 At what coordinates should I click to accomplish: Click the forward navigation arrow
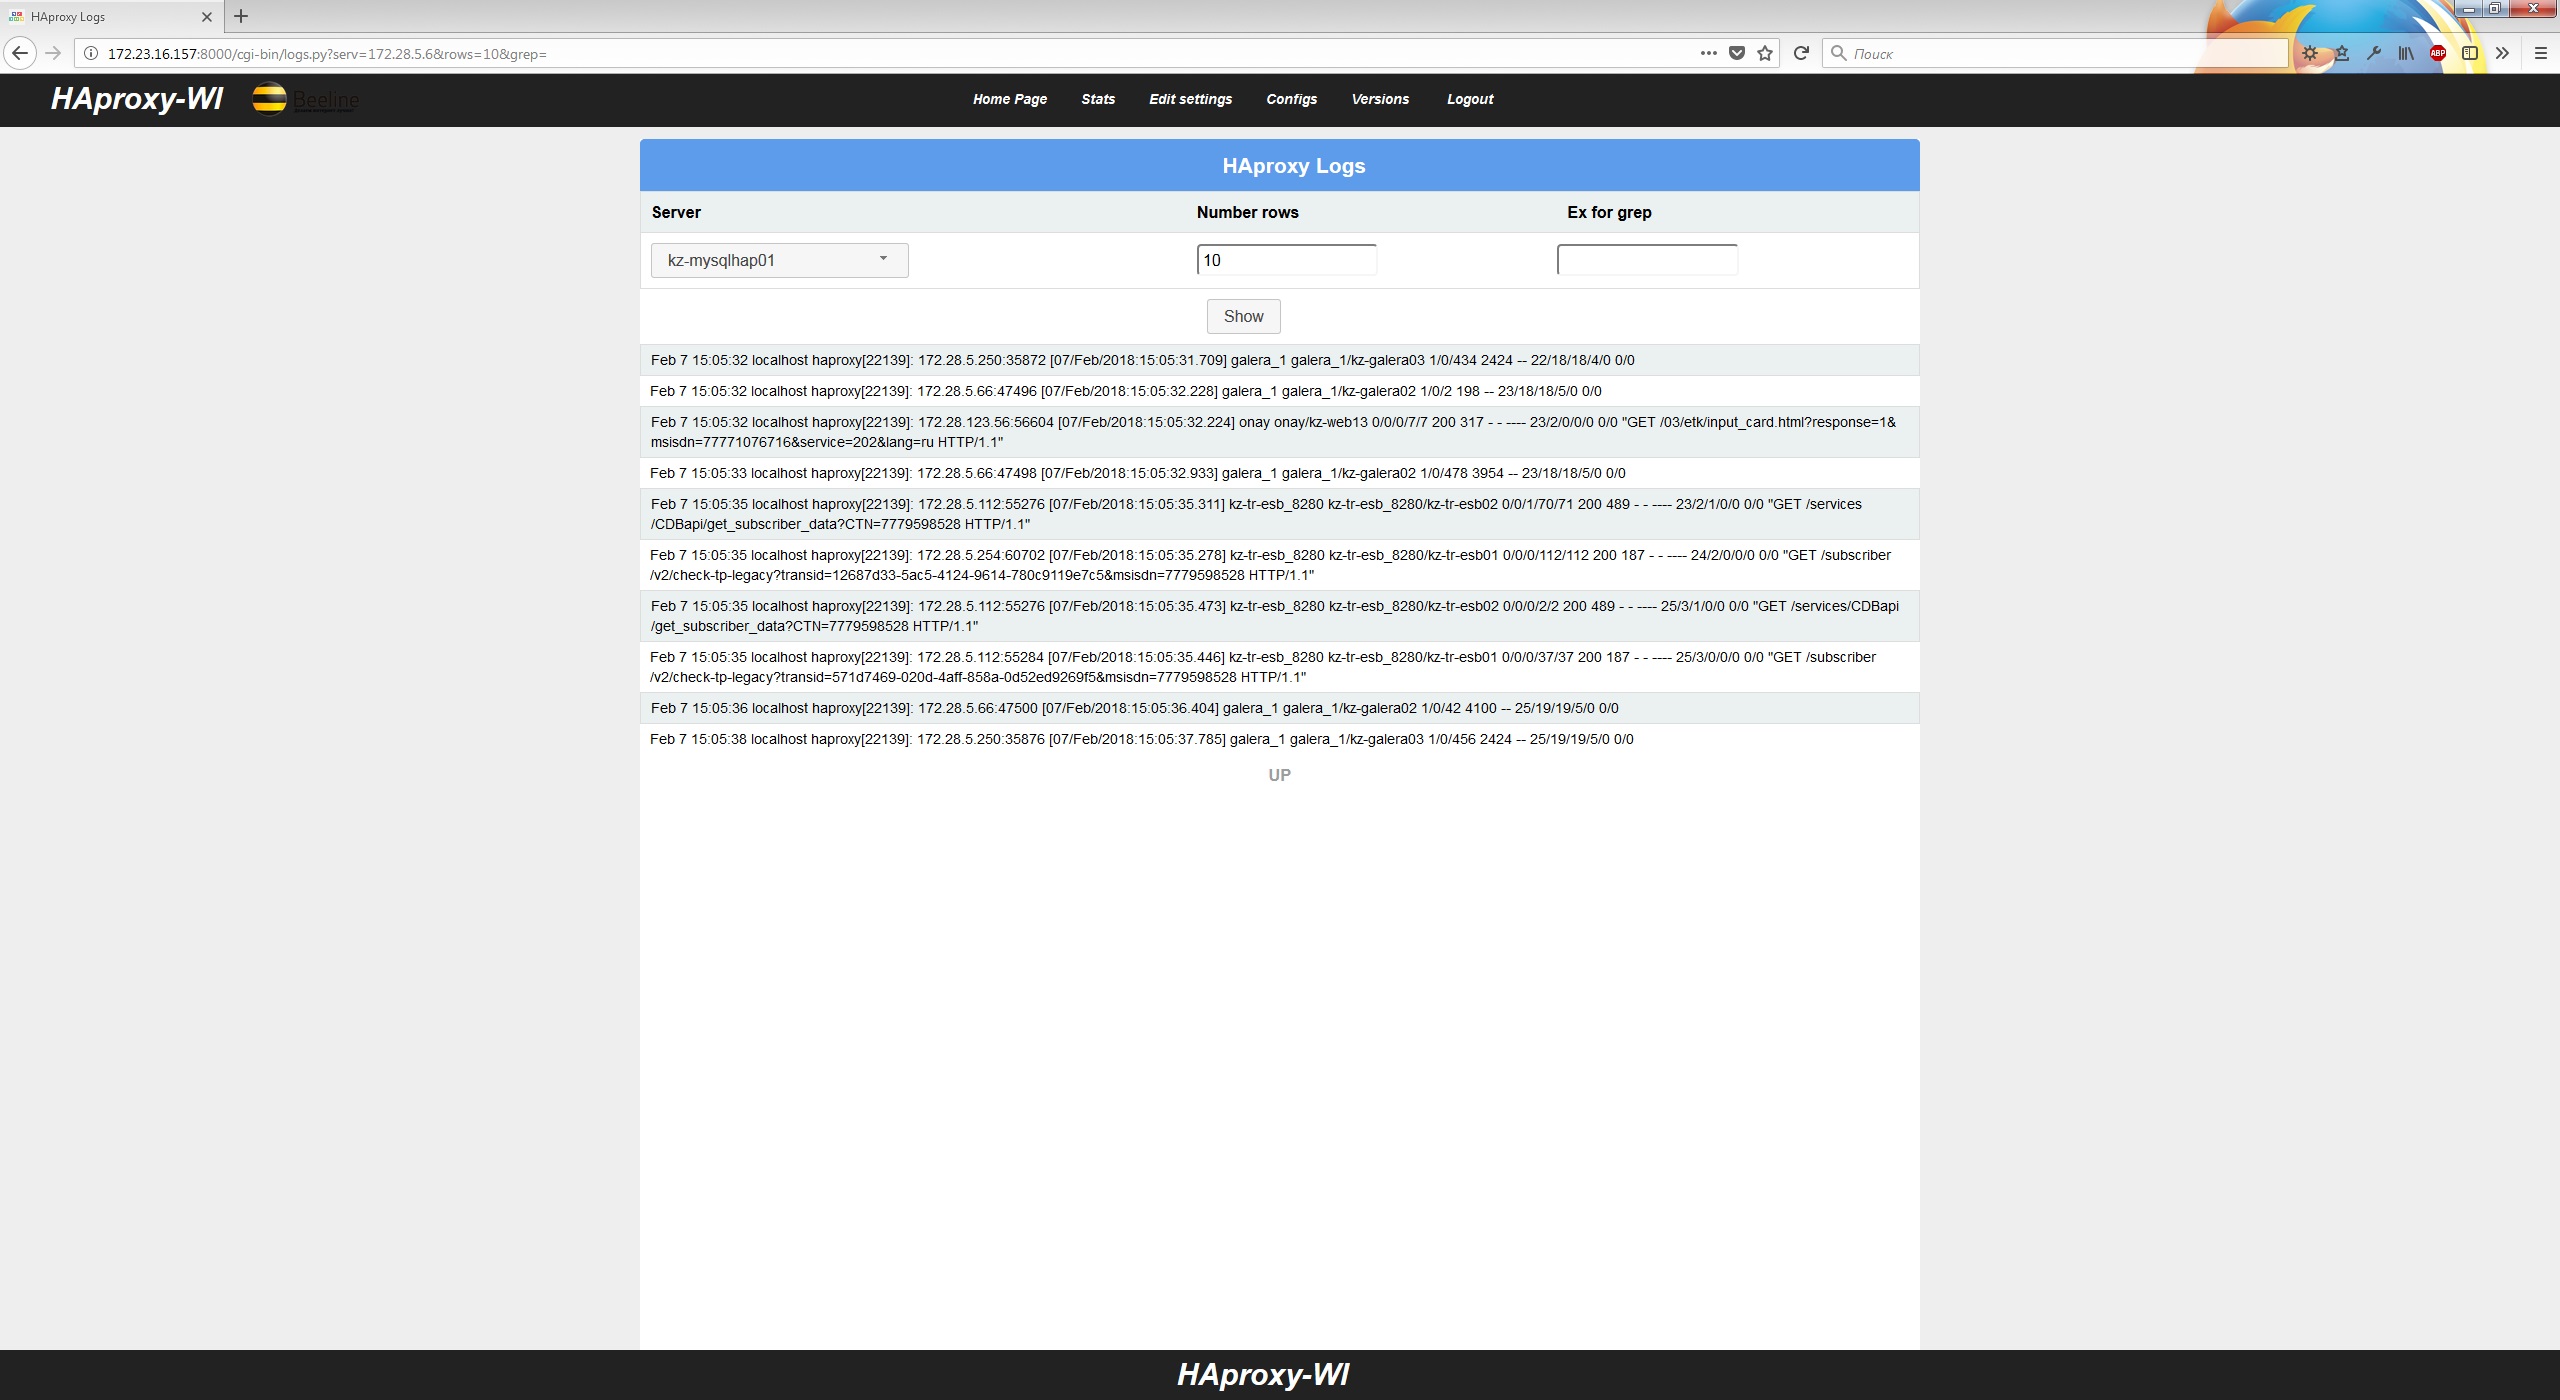(53, 53)
